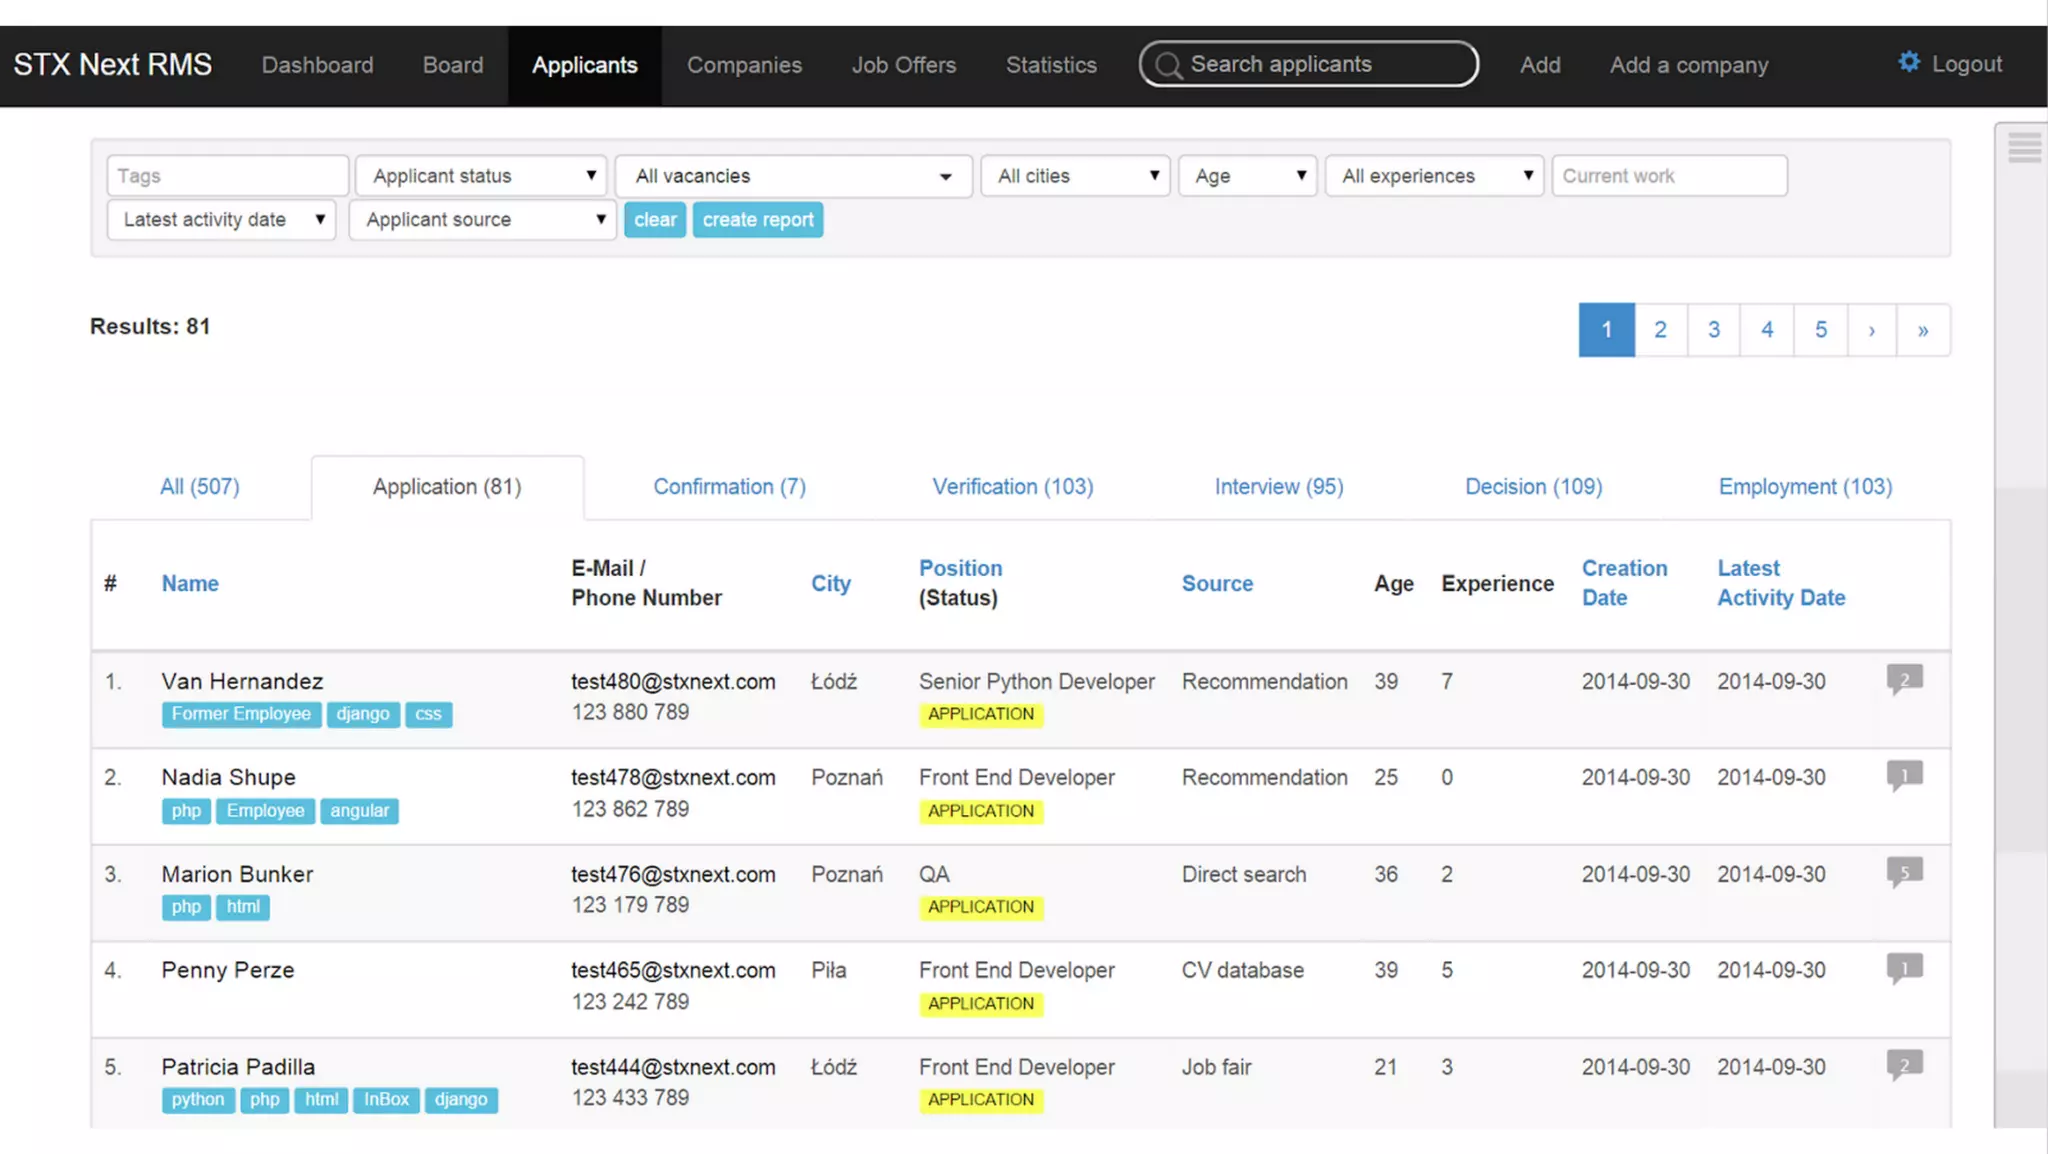
Task: Open applicant Patricia Padilla
Action: [238, 1067]
